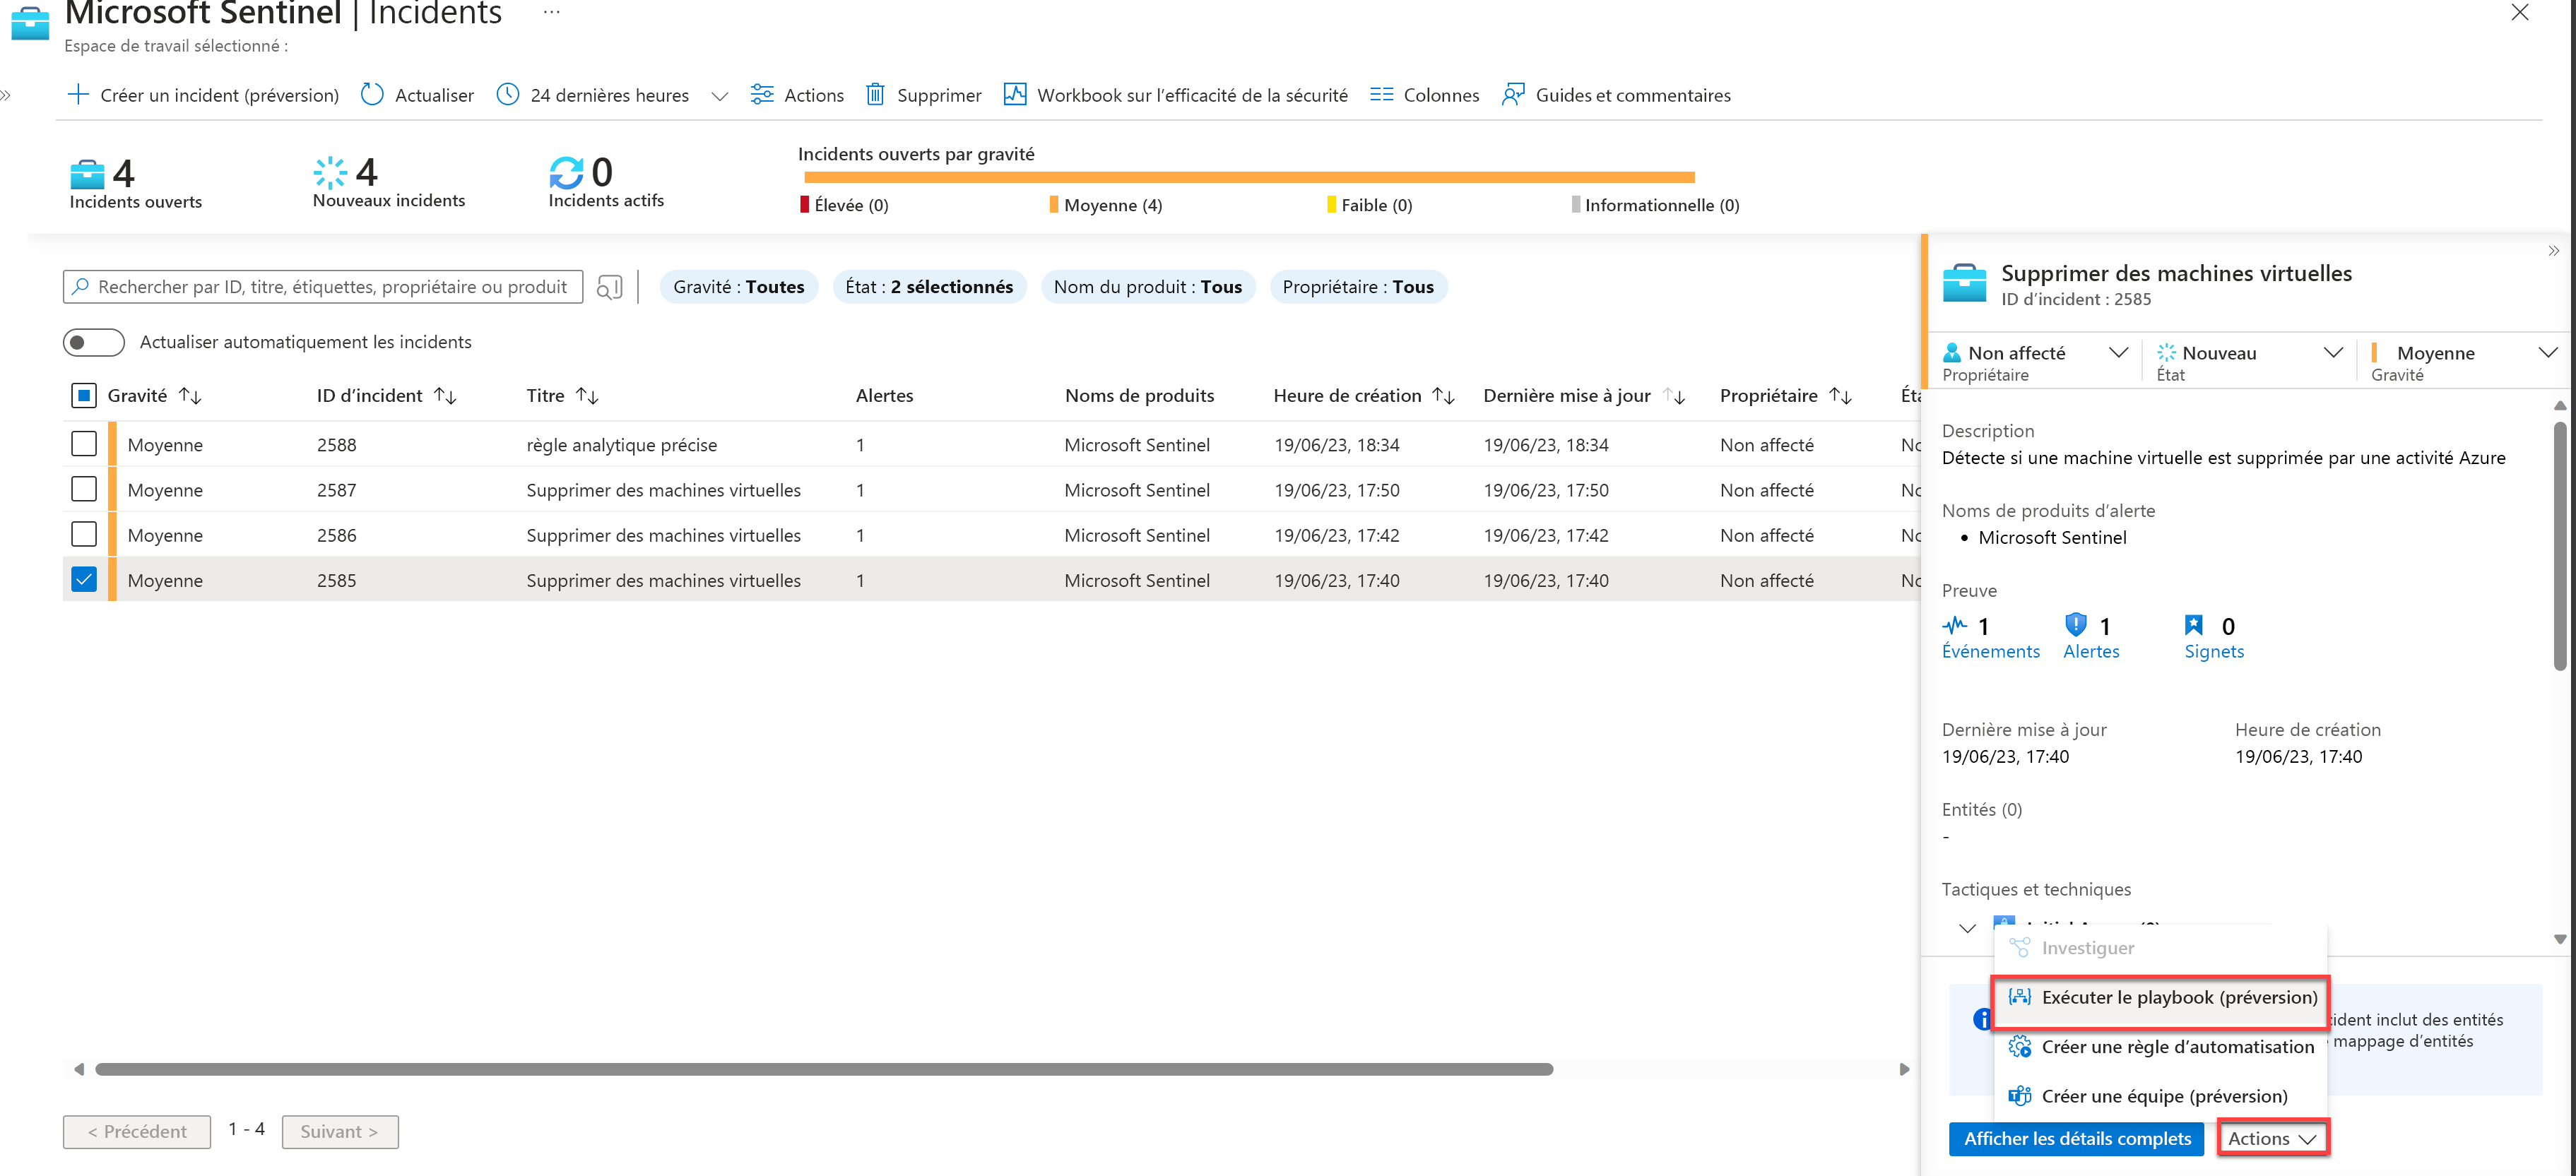
Task: Select the 'règle analytique précise' incident title
Action: 621,445
